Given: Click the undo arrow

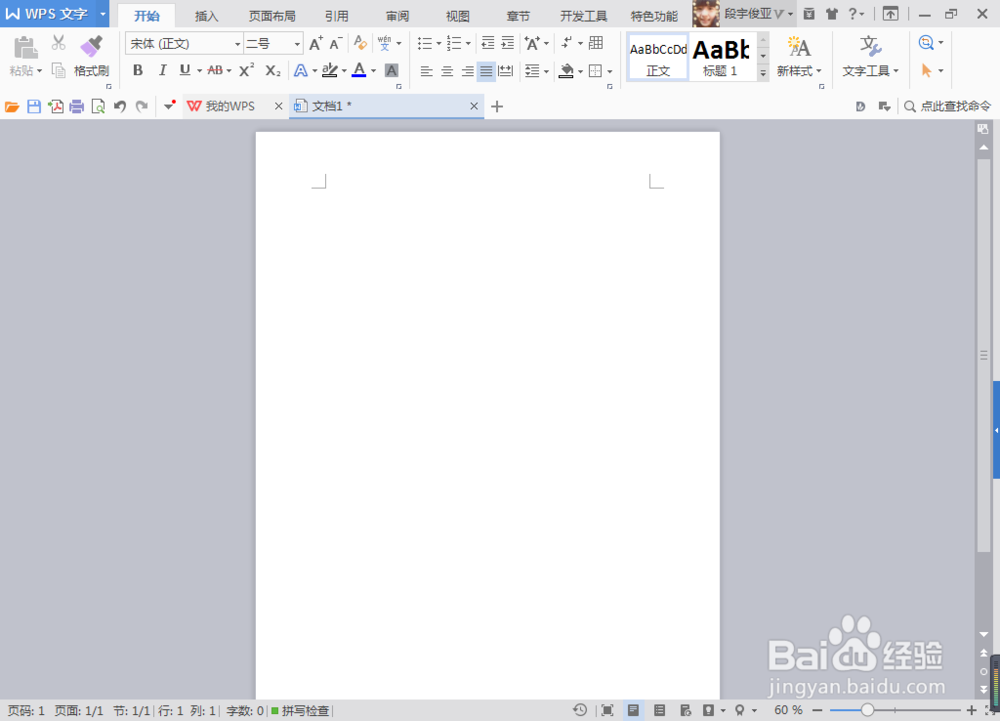Looking at the screenshot, I should [120, 106].
